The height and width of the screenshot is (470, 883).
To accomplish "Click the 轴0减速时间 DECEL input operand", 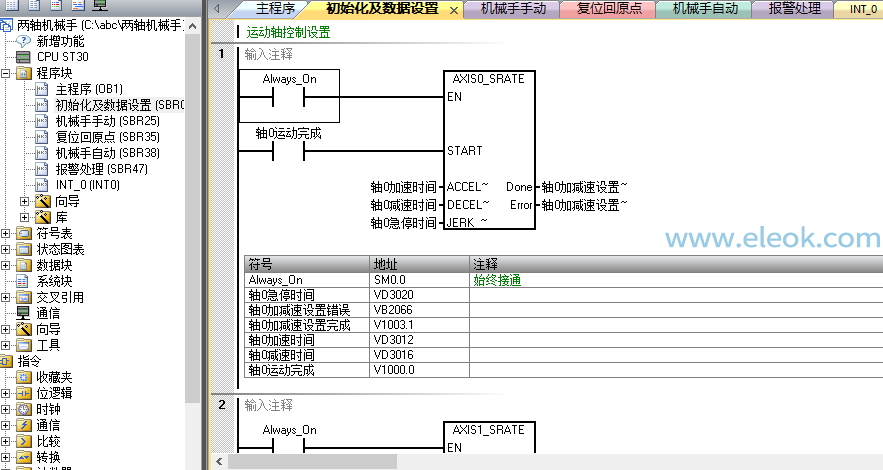I will [403, 205].
